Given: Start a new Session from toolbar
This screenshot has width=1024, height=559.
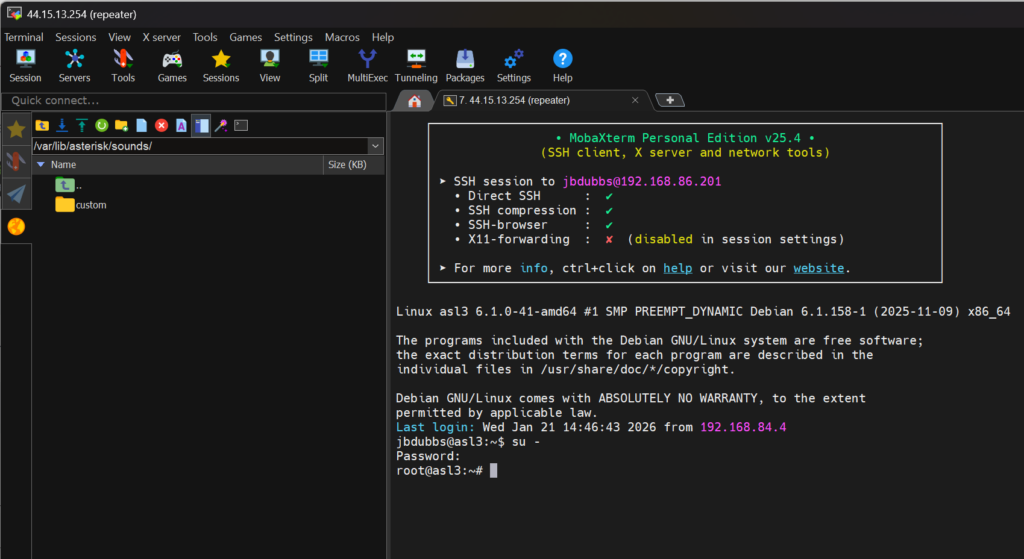Looking at the screenshot, I should click(x=25, y=65).
